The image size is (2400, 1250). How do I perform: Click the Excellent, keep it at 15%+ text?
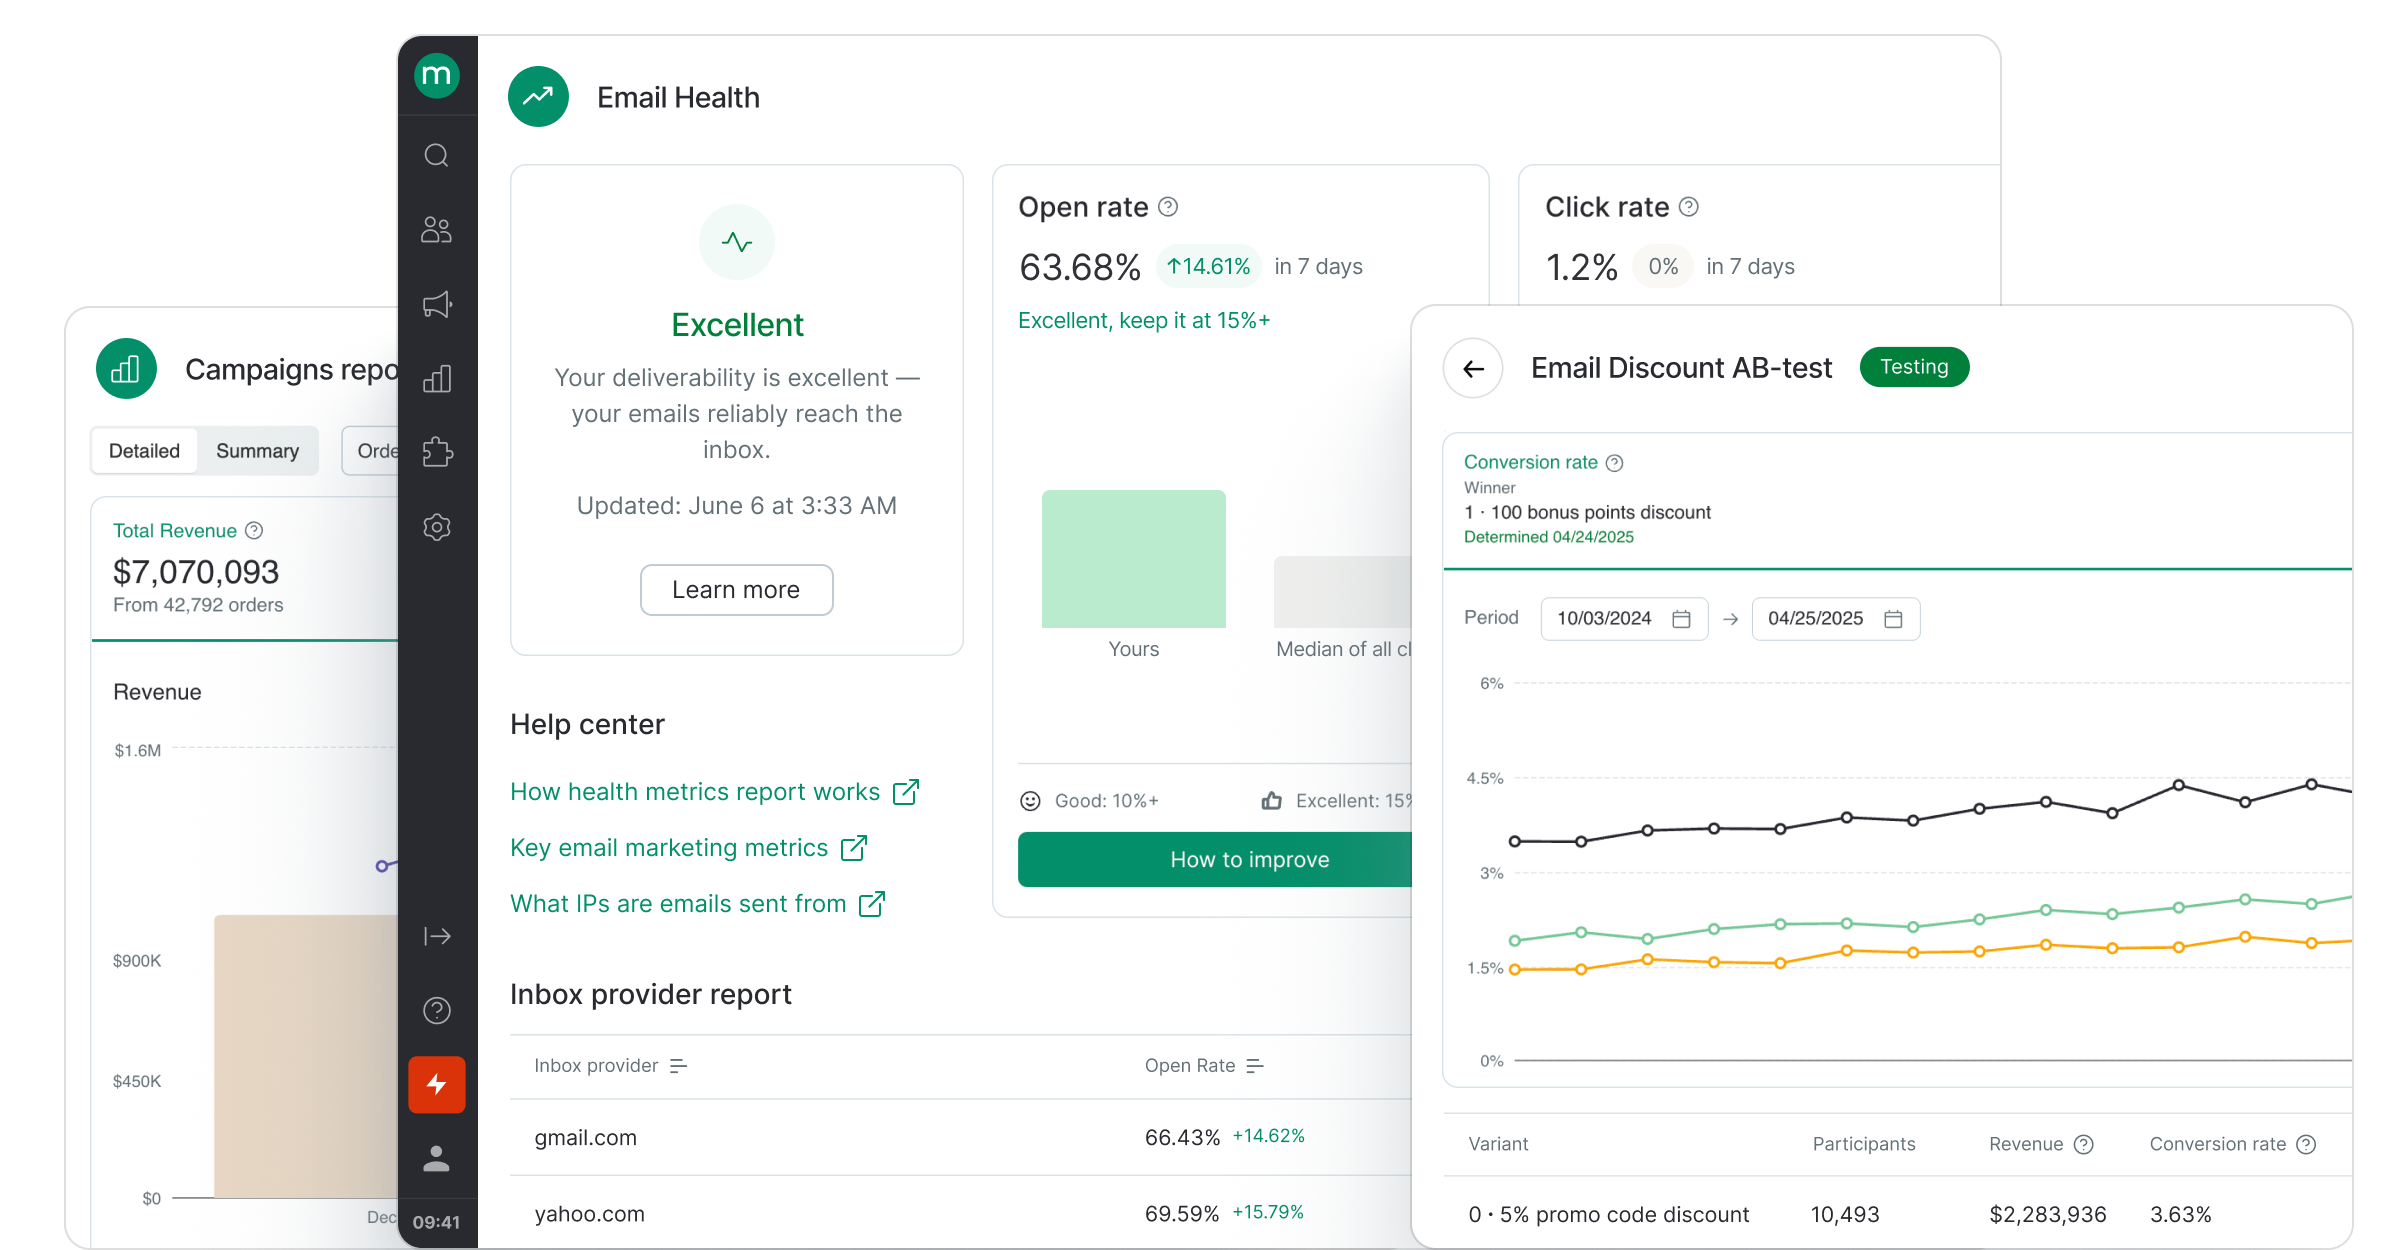[1144, 321]
